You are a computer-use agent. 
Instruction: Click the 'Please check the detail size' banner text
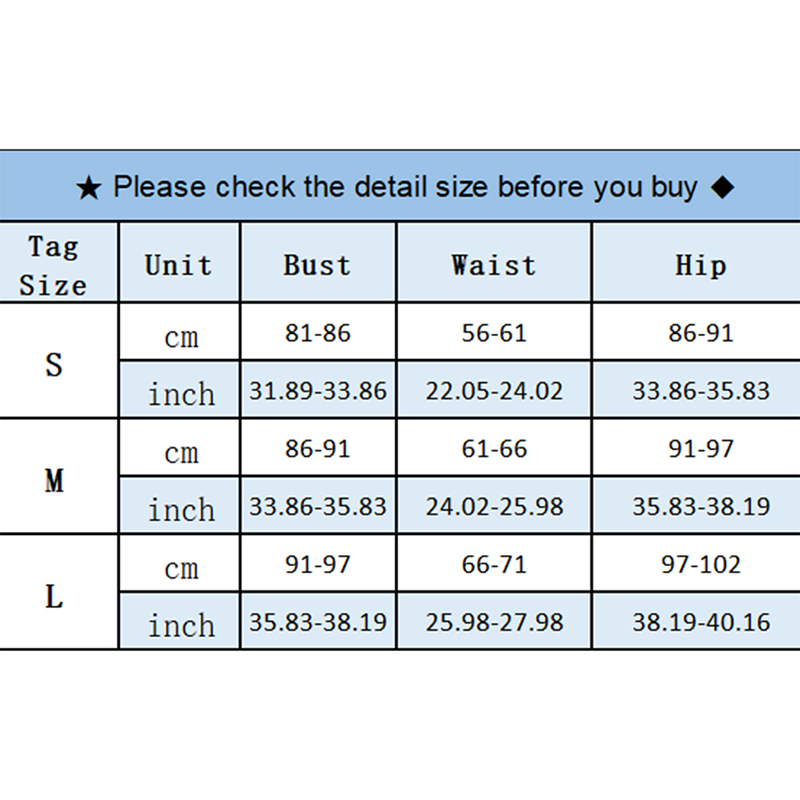(404, 187)
